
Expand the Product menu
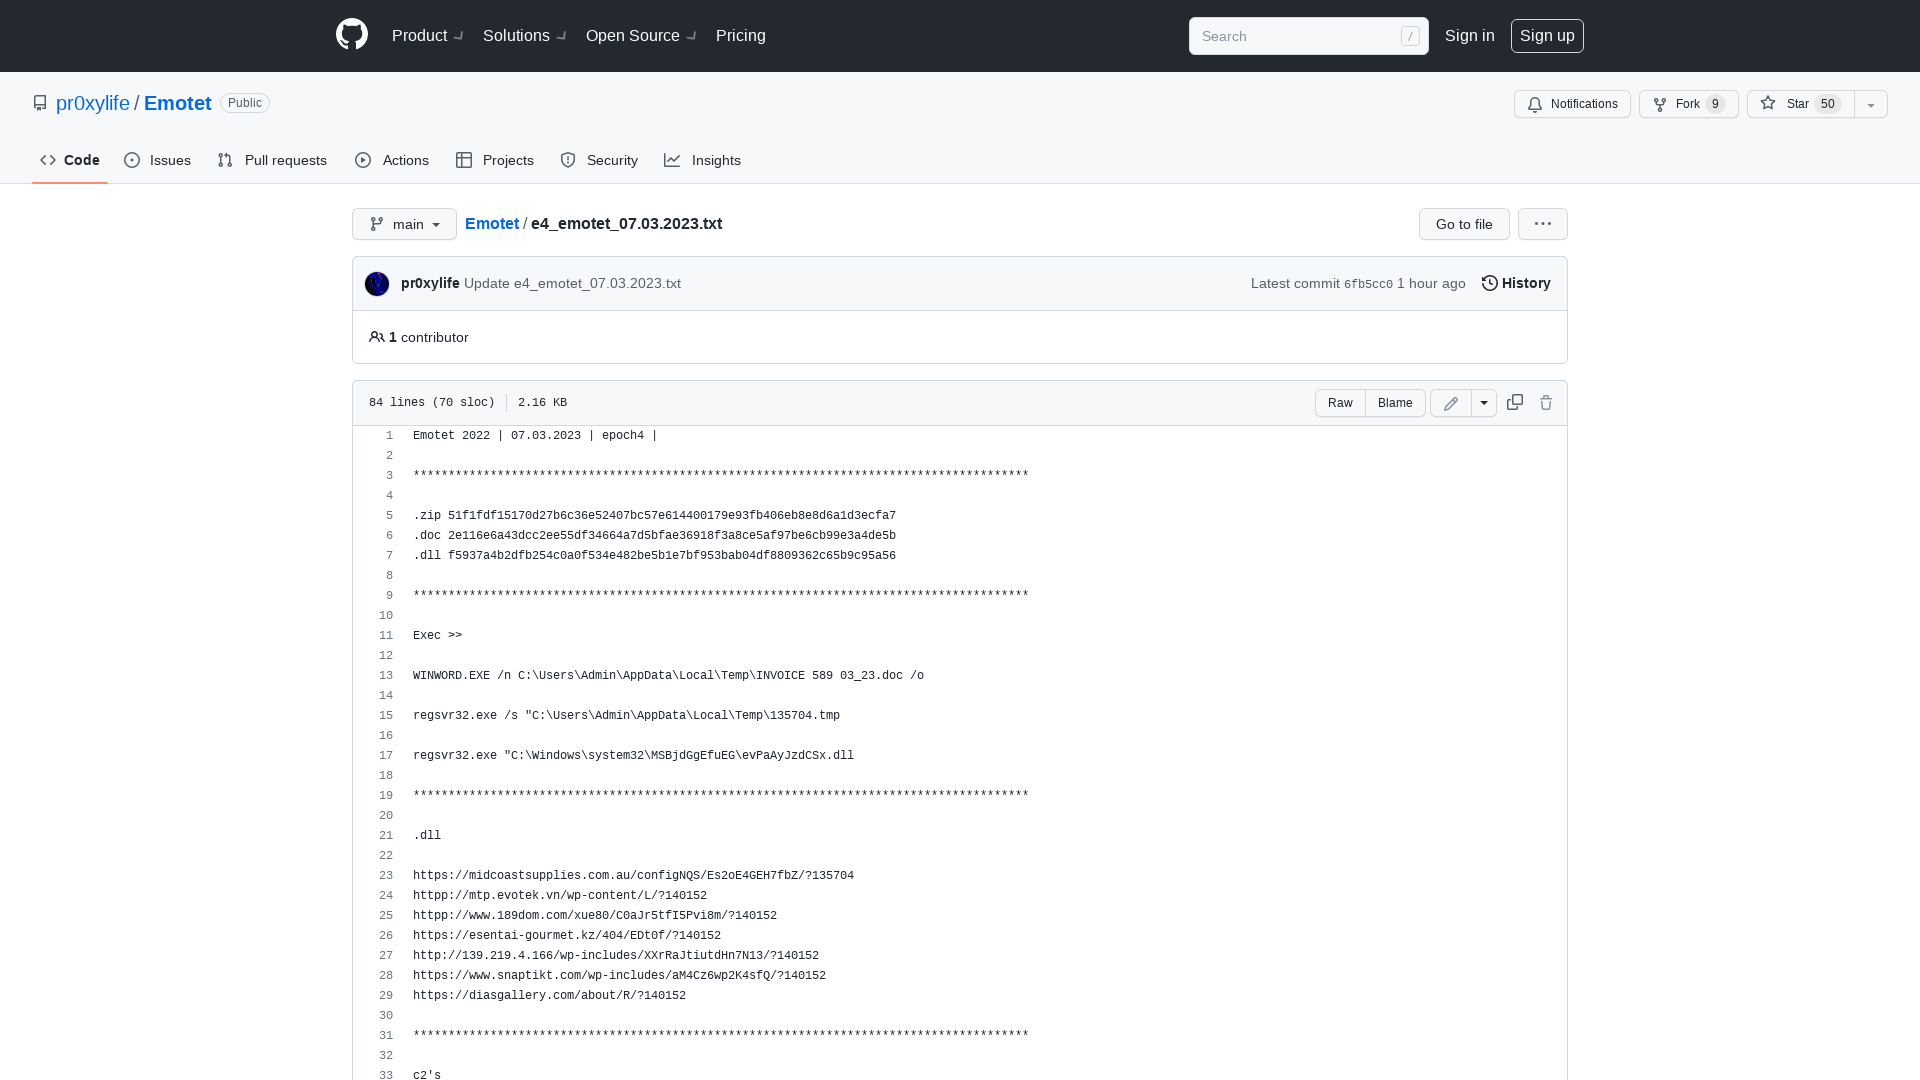point(428,36)
